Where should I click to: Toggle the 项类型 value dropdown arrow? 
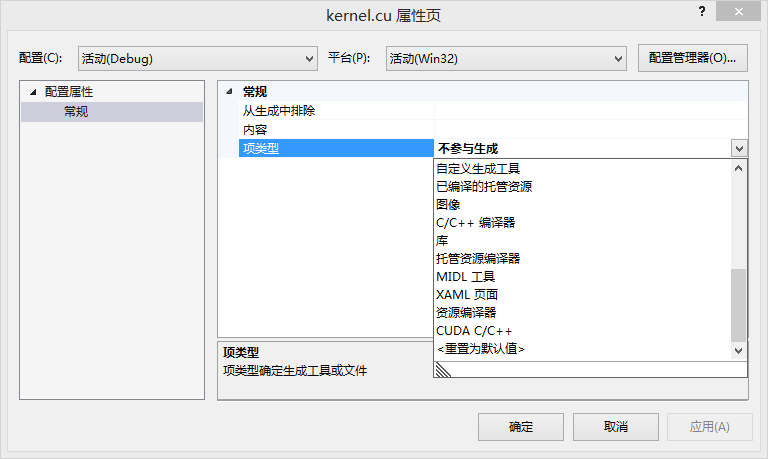coord(739,148)
